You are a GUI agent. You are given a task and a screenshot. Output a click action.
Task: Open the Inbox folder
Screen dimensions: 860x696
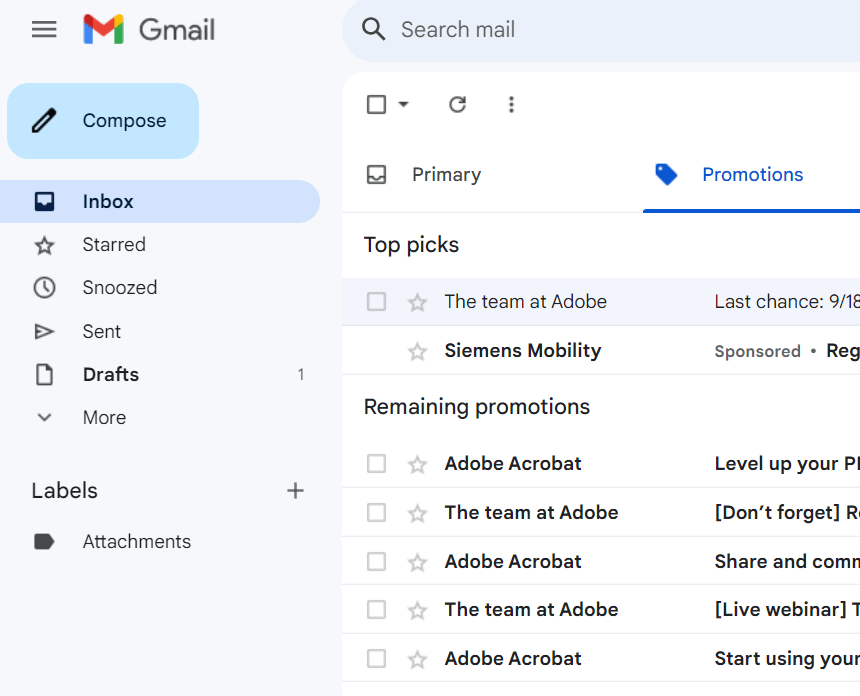click(160, 201)
